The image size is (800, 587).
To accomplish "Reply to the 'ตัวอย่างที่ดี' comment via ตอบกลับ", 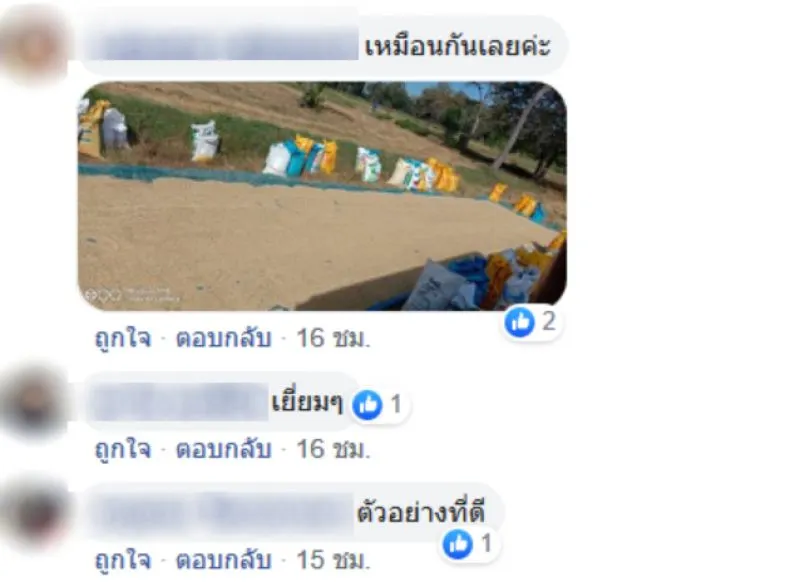I will click(x=223, y=560).
